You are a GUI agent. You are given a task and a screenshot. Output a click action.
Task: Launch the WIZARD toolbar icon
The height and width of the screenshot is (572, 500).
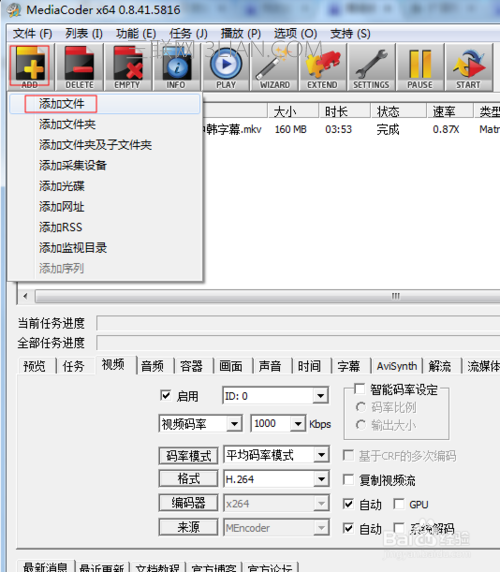click(x=274, y=67)
